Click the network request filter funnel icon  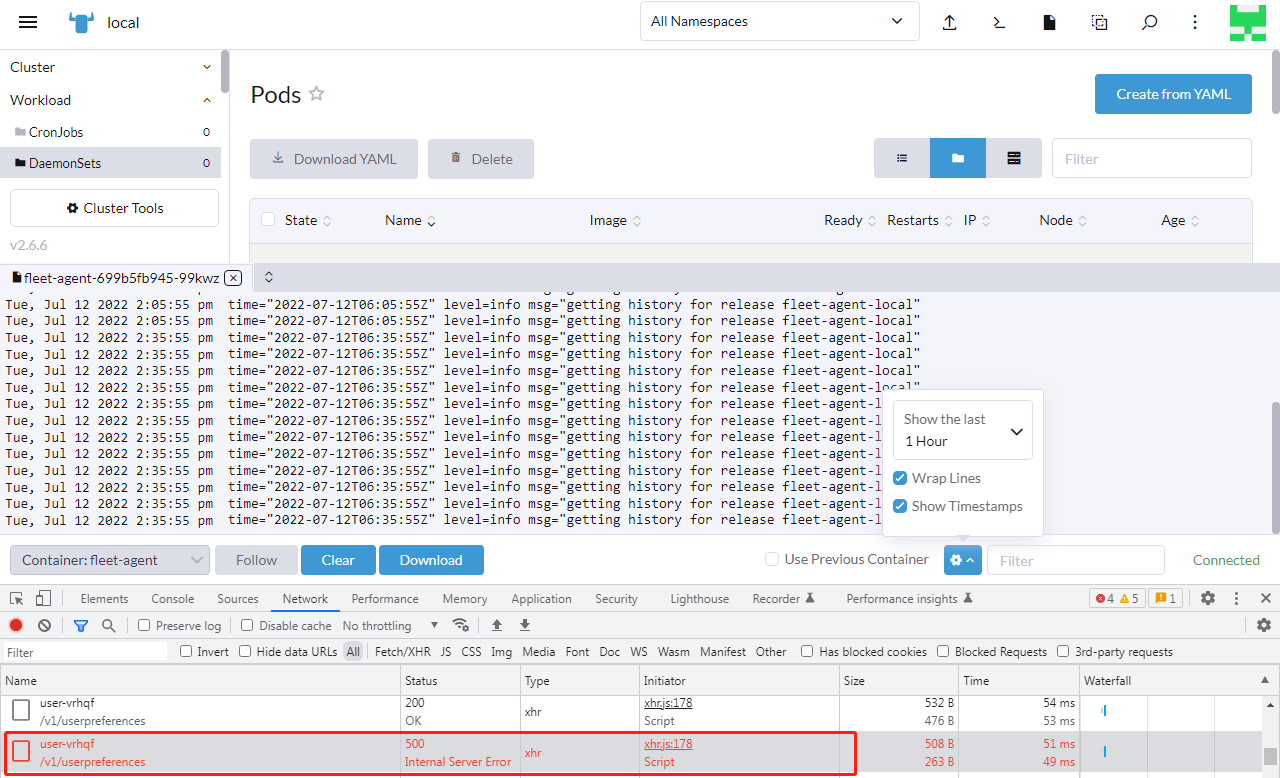click(x=81, y=624)
